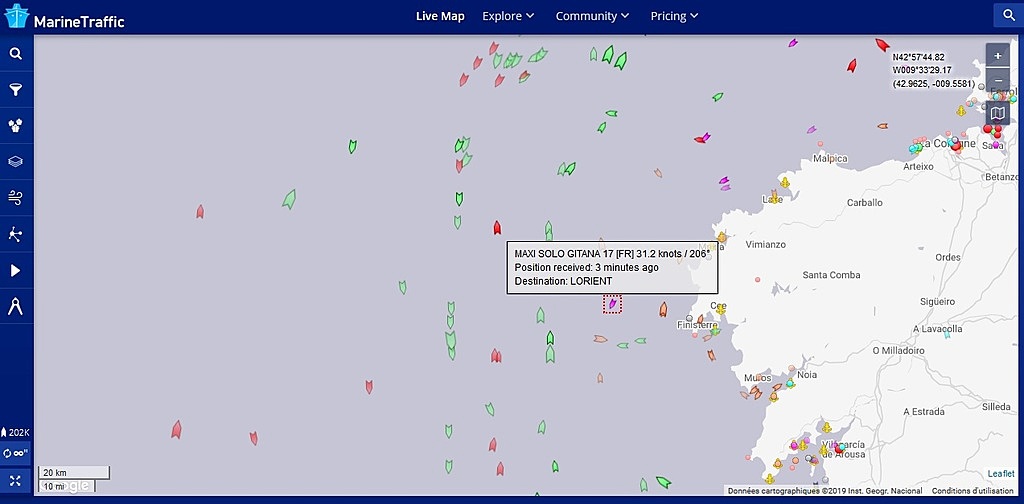
Task: Click the Carballo town label
Action: [865, 203]
